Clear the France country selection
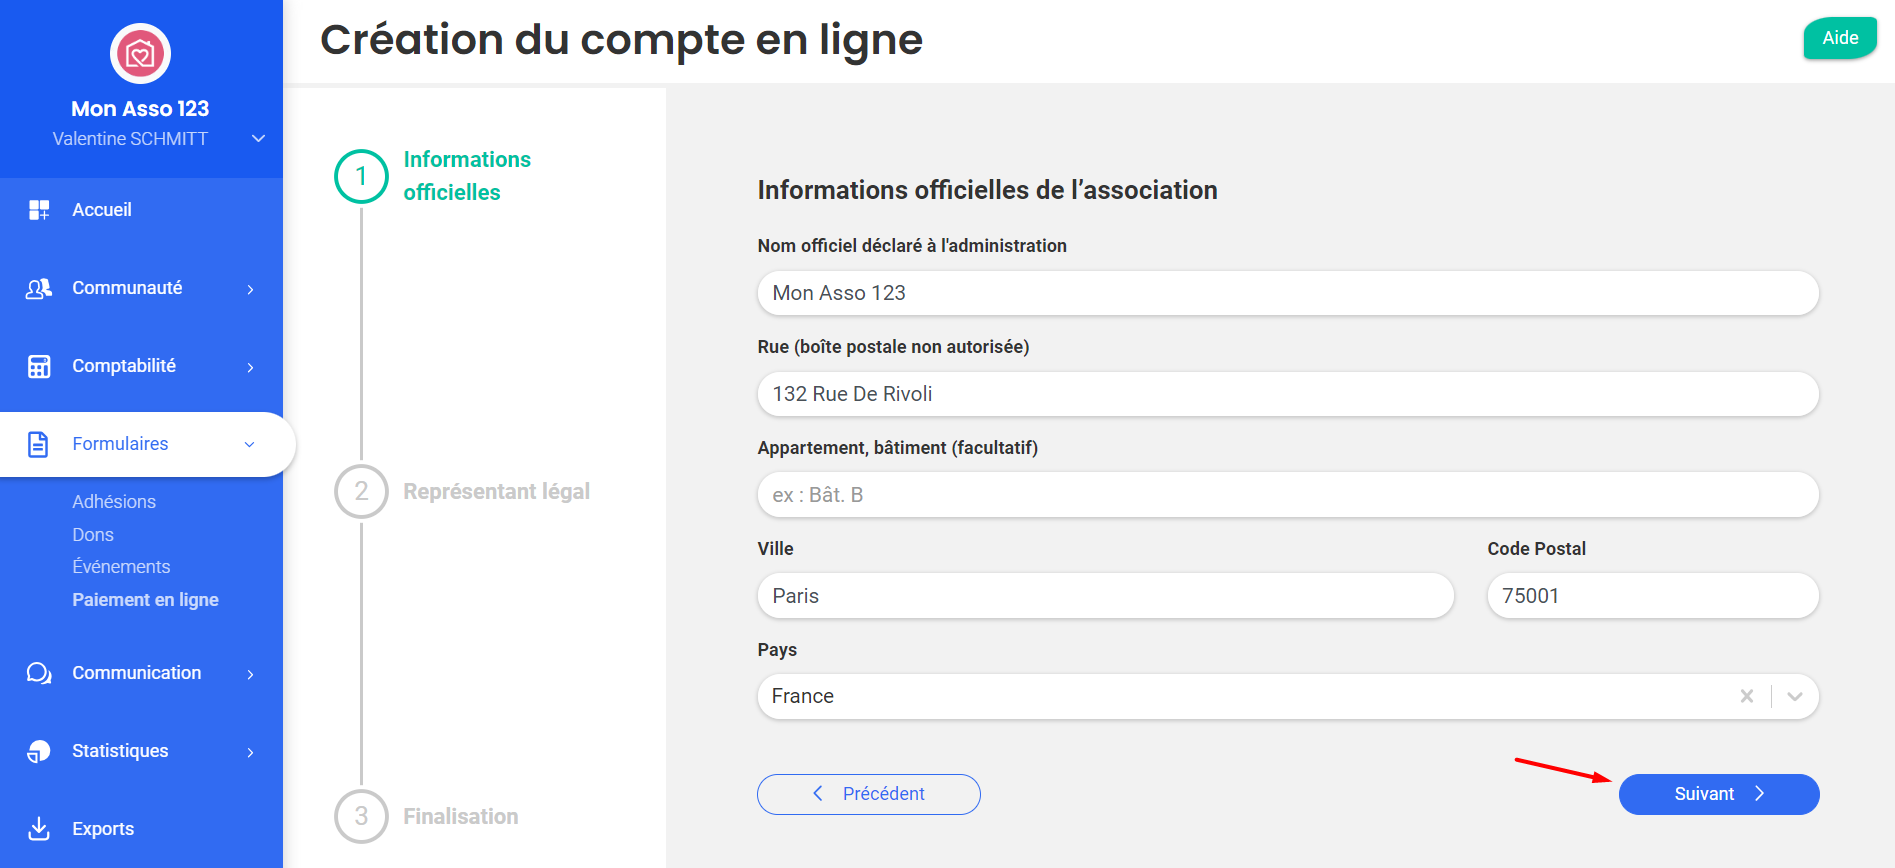The width and height of the screenshot is (1895, 868). 1746,696
